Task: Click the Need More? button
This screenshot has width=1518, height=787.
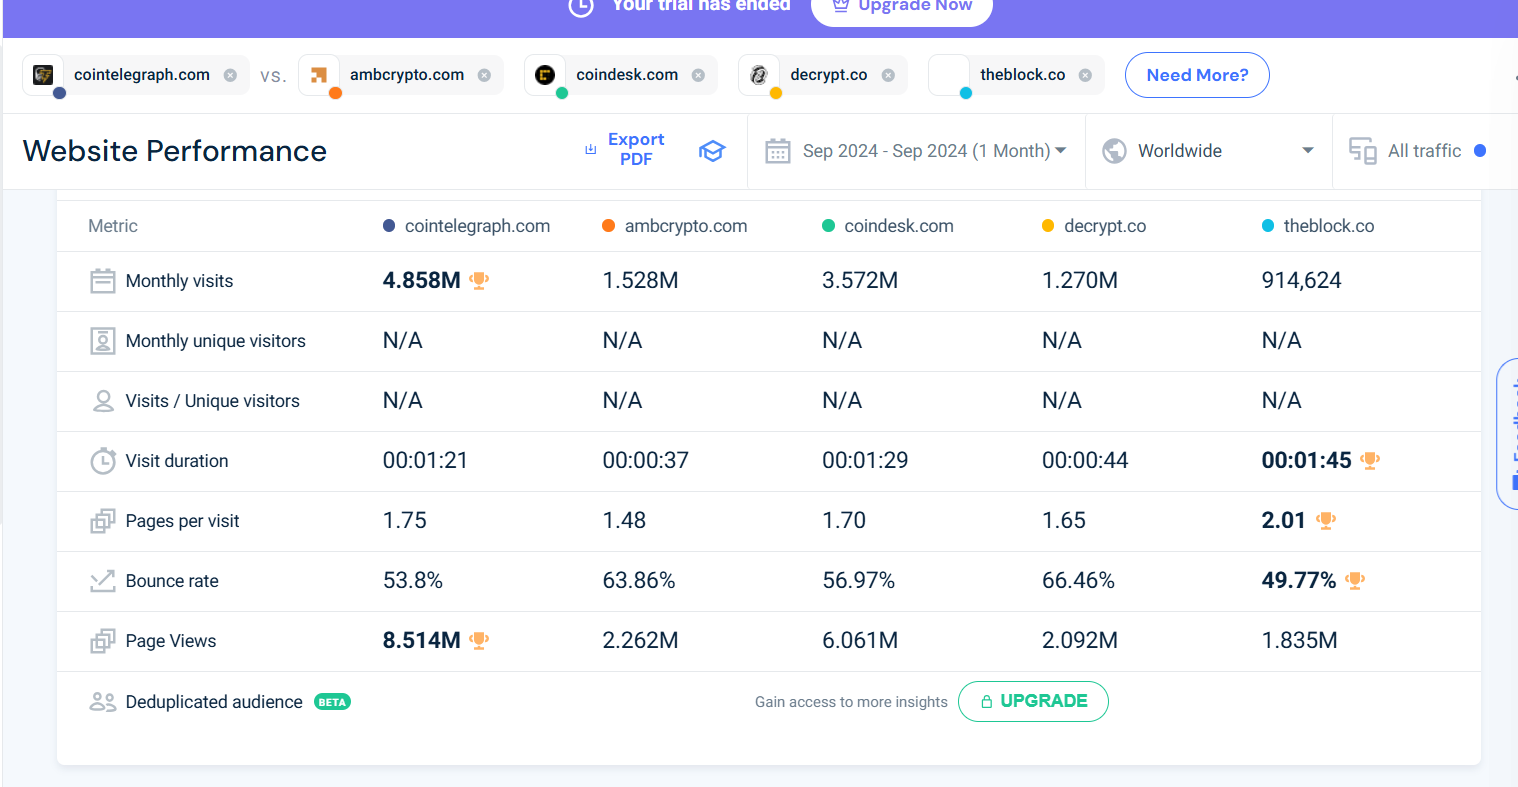Action: 1197,75
